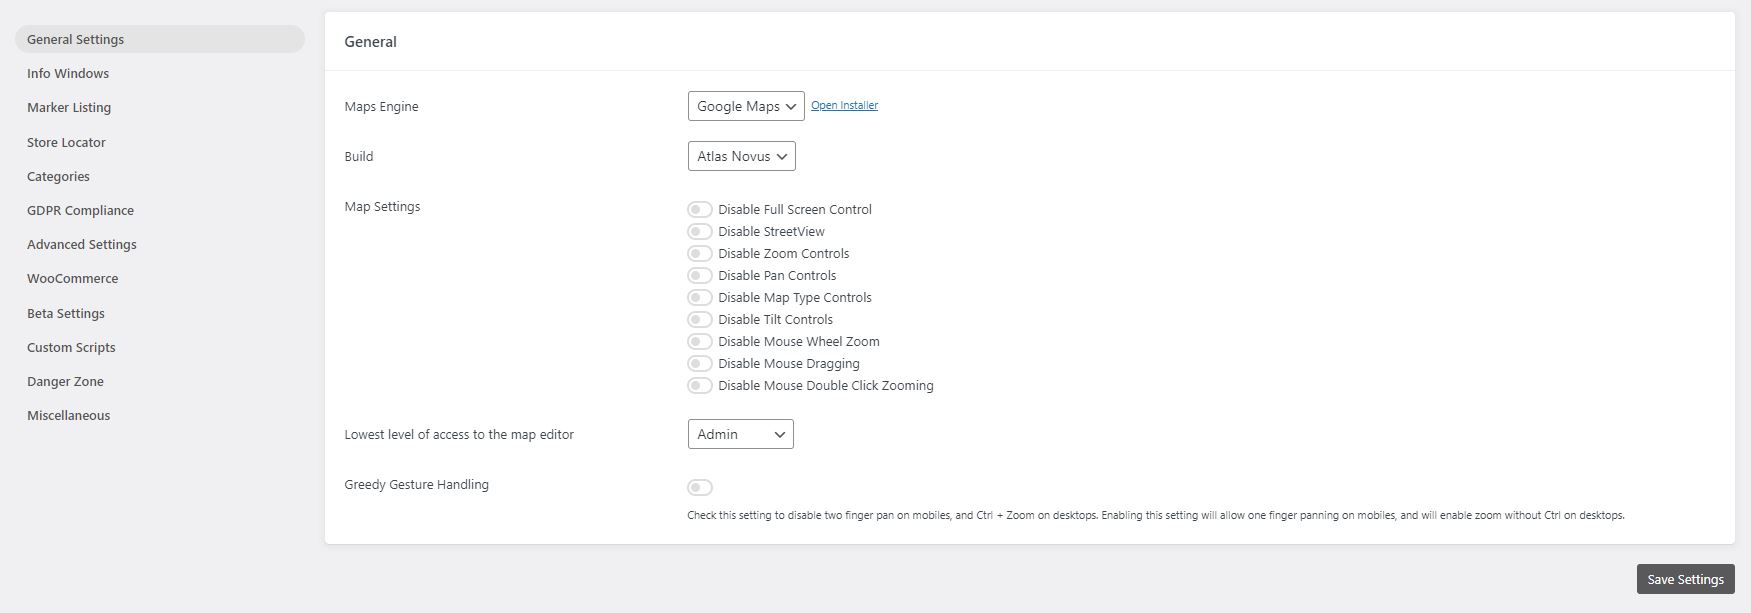The width and height of the screenshot is (1751, 613).
Task: Toggle Disable Map Type Controls switch
Action: [700, 297]
